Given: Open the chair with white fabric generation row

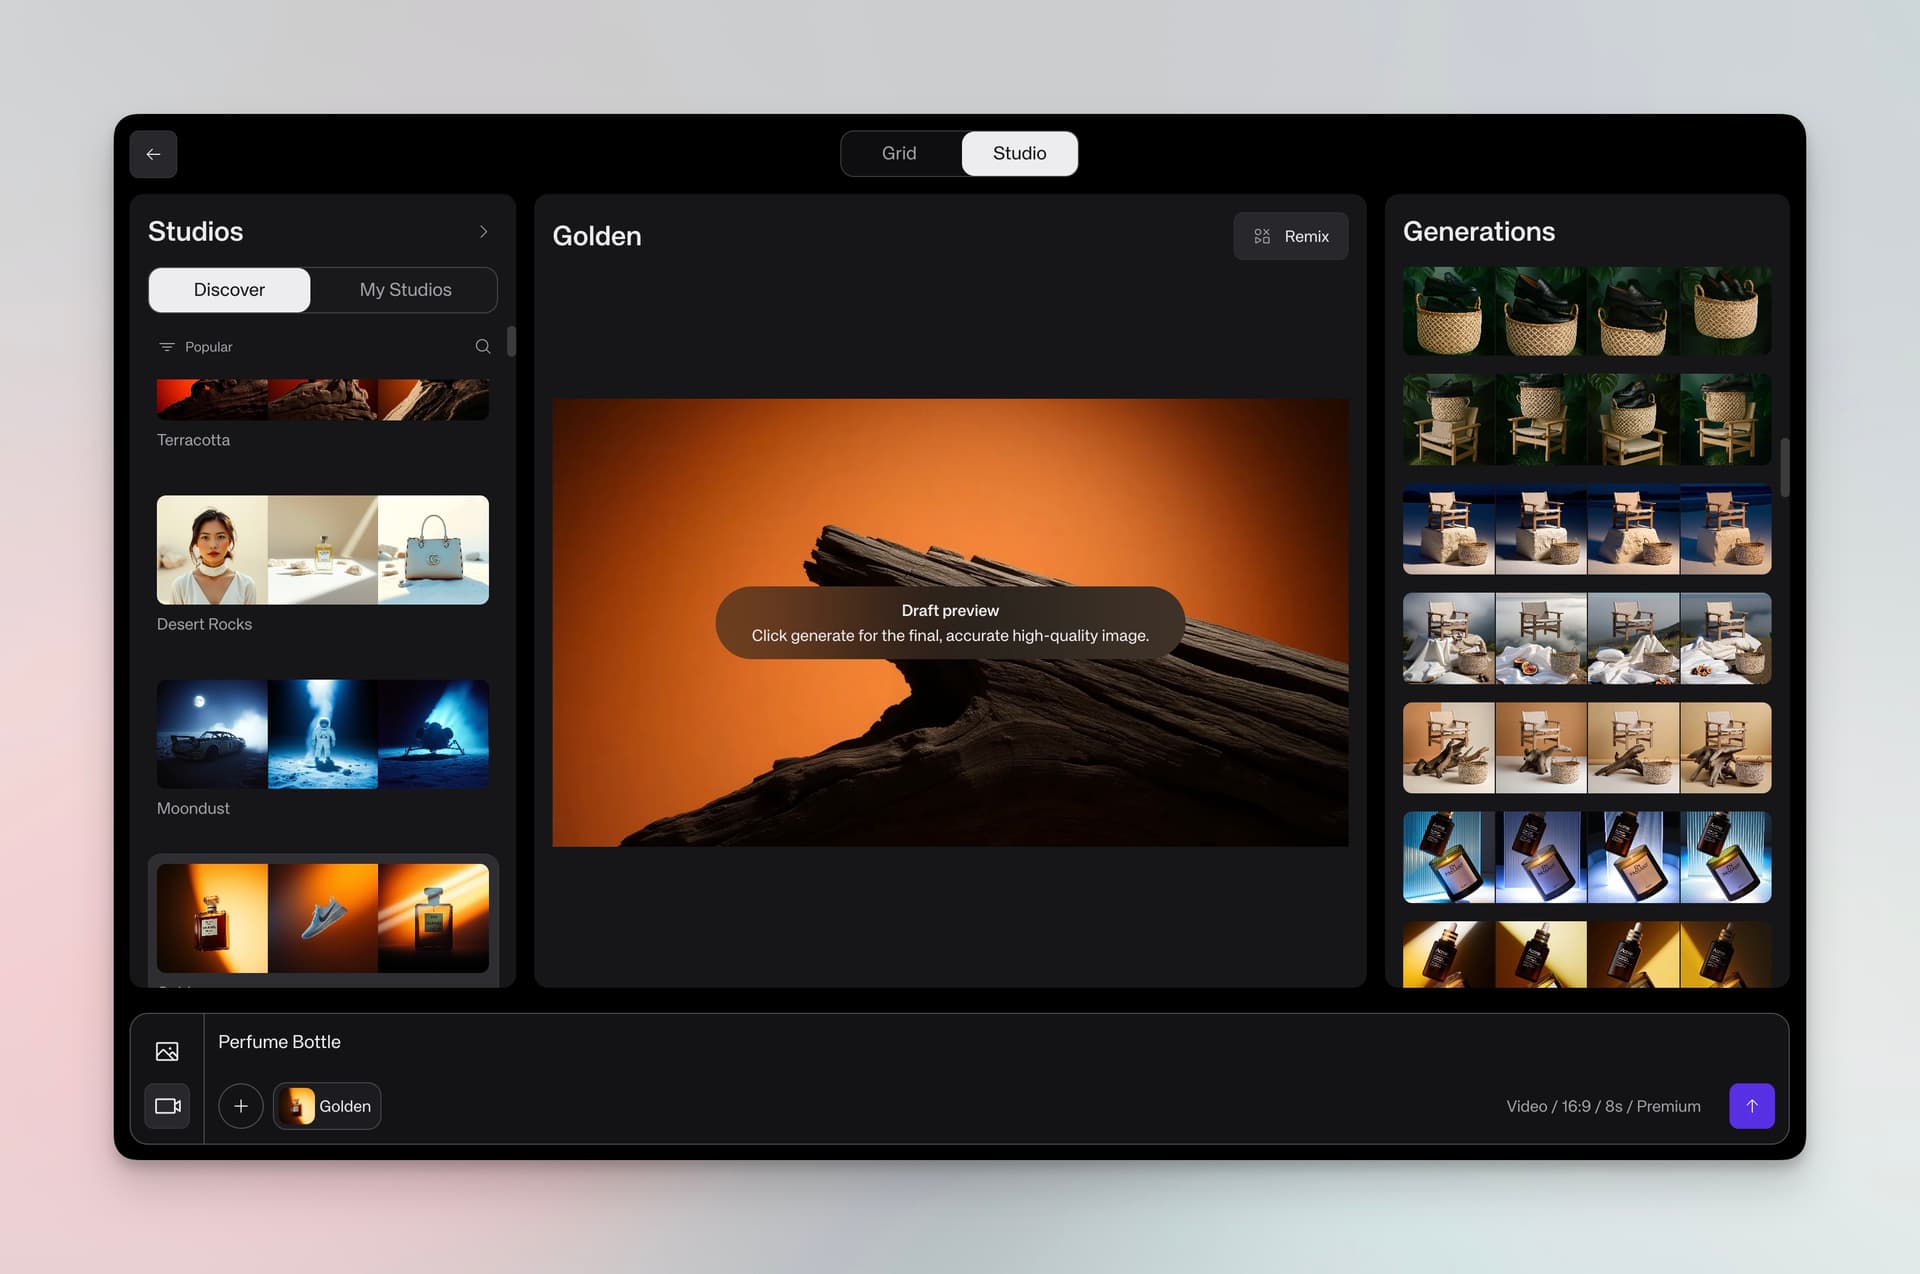Looking at the screenshot, I should pos(1587,639).
